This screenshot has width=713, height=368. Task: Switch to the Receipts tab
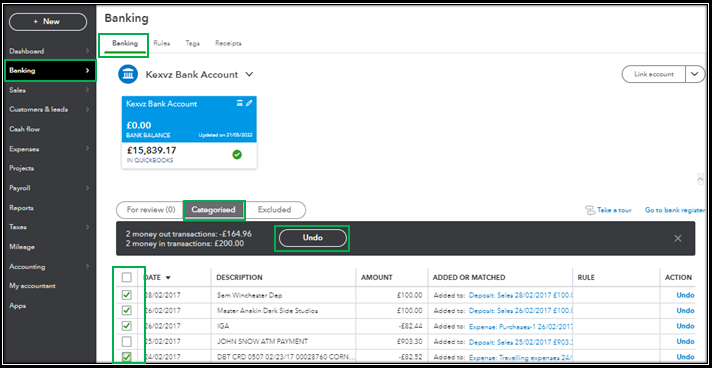tap(228, 43)
